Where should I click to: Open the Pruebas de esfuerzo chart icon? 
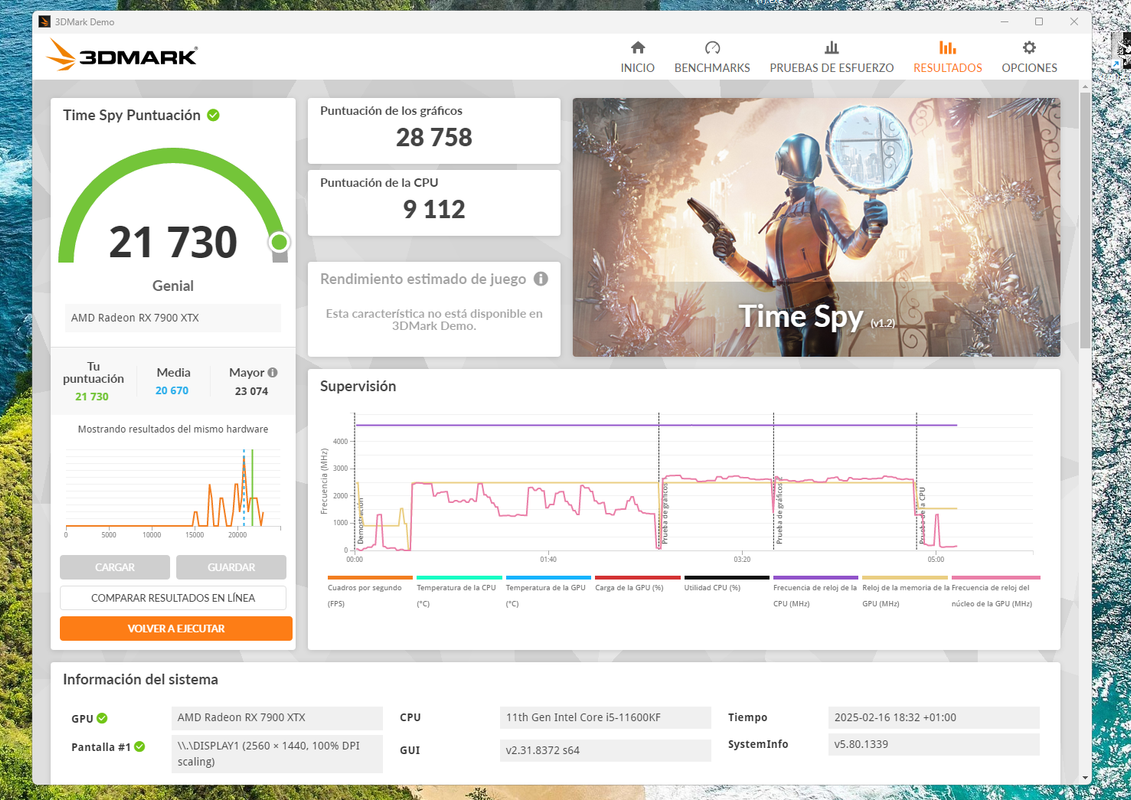tap(832, 48)
